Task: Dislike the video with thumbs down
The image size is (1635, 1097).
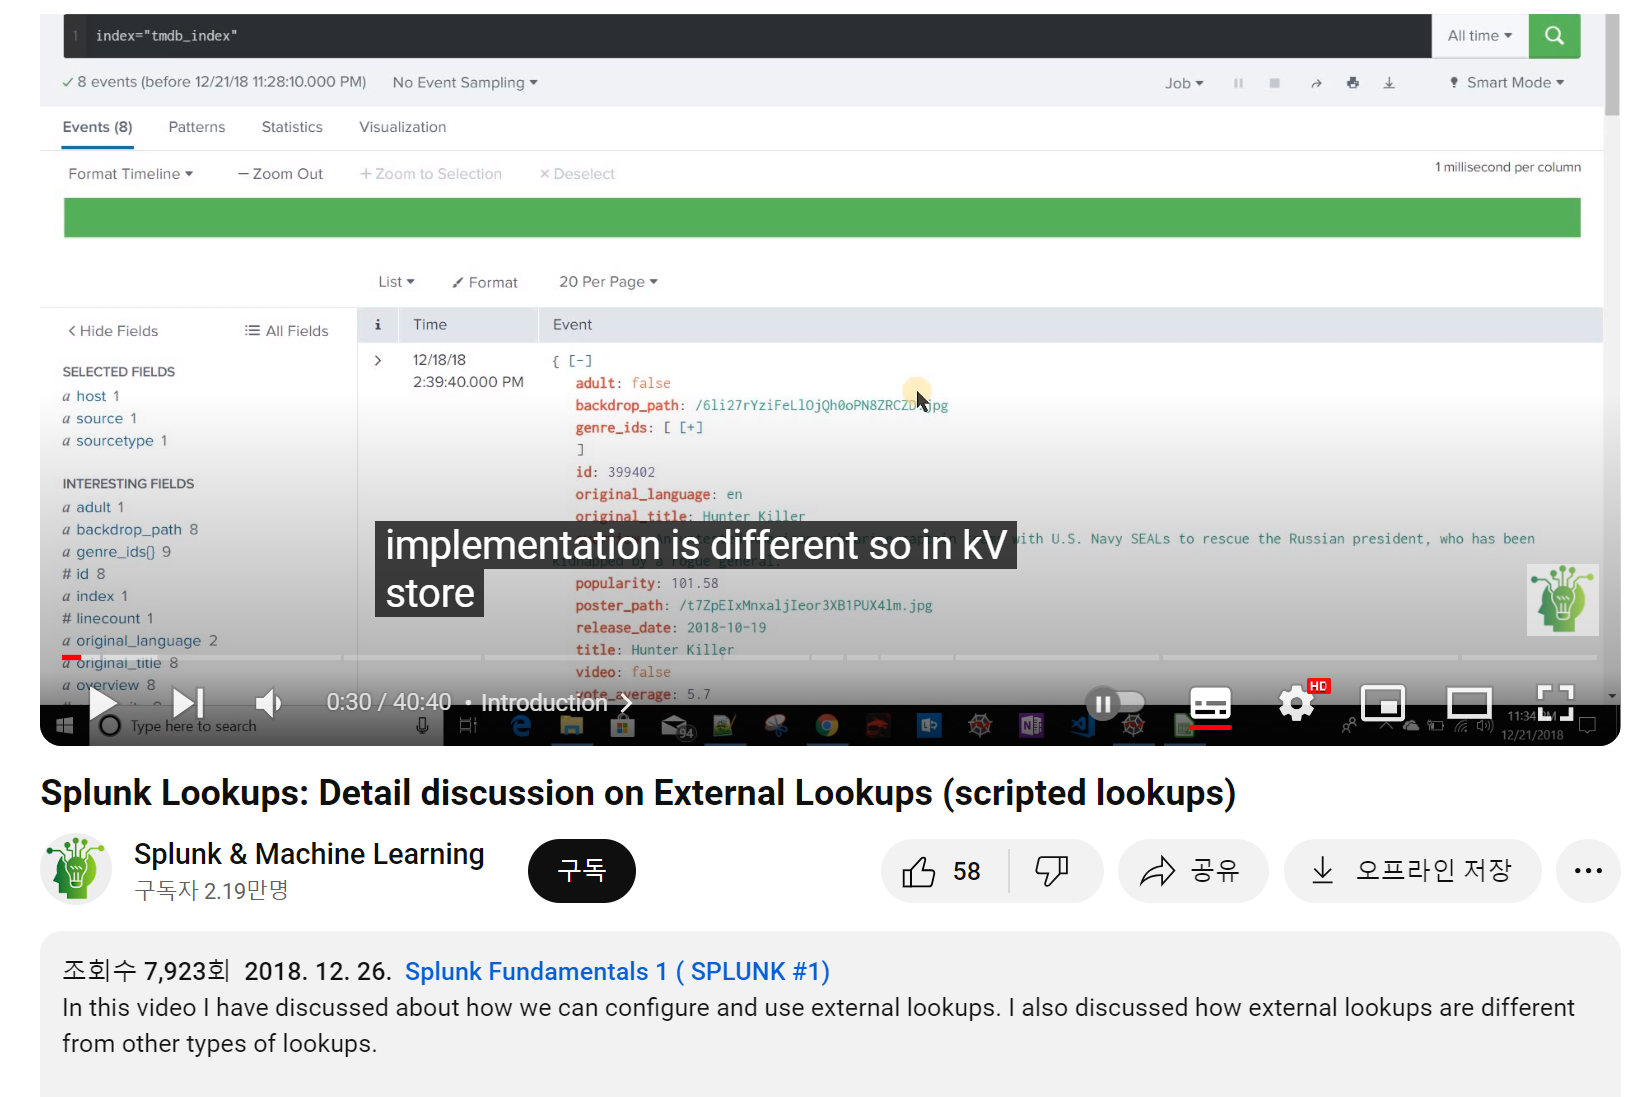Action: tap(1053, 871)
